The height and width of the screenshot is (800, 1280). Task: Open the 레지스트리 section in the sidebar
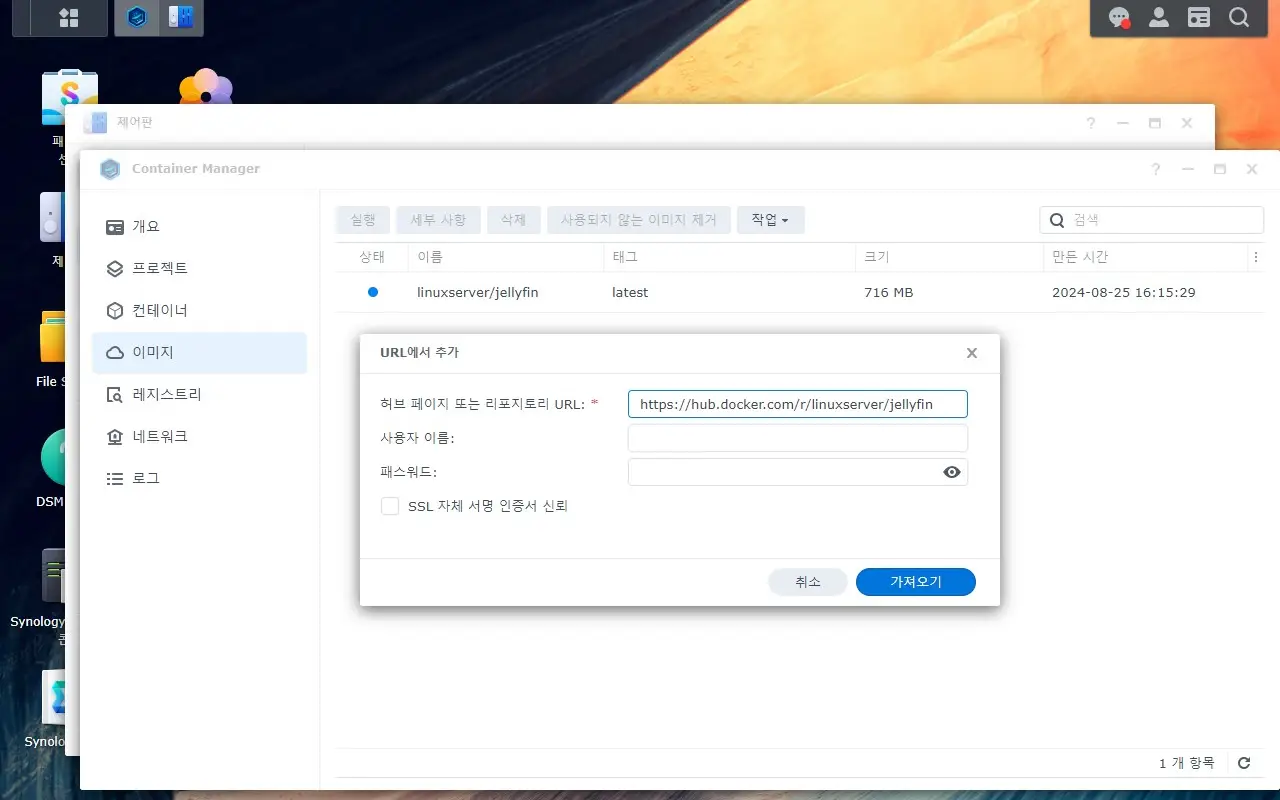[x=167, y=394]
